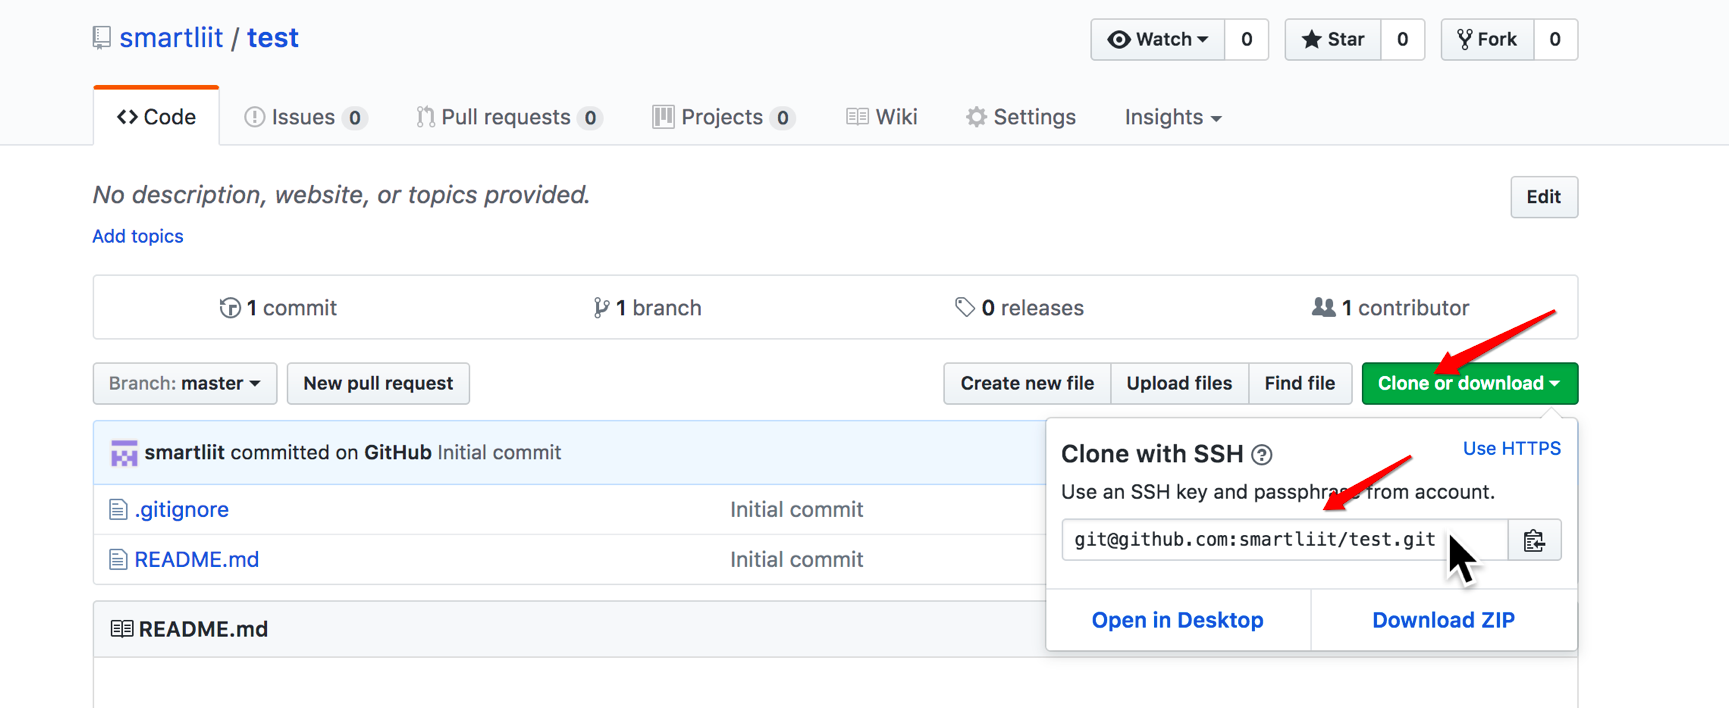Star the repository

click(1333, 40)
